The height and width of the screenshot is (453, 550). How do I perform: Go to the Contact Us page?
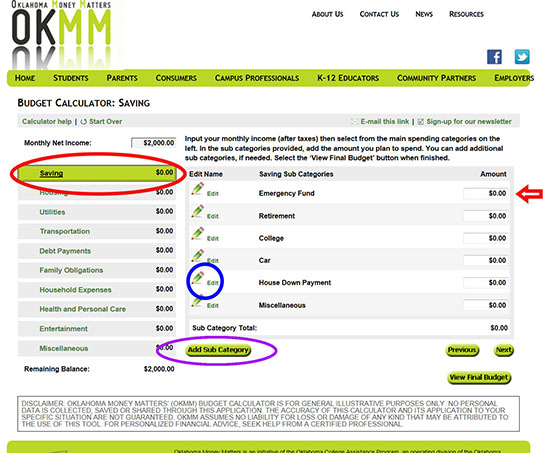(x=379, y=14)
